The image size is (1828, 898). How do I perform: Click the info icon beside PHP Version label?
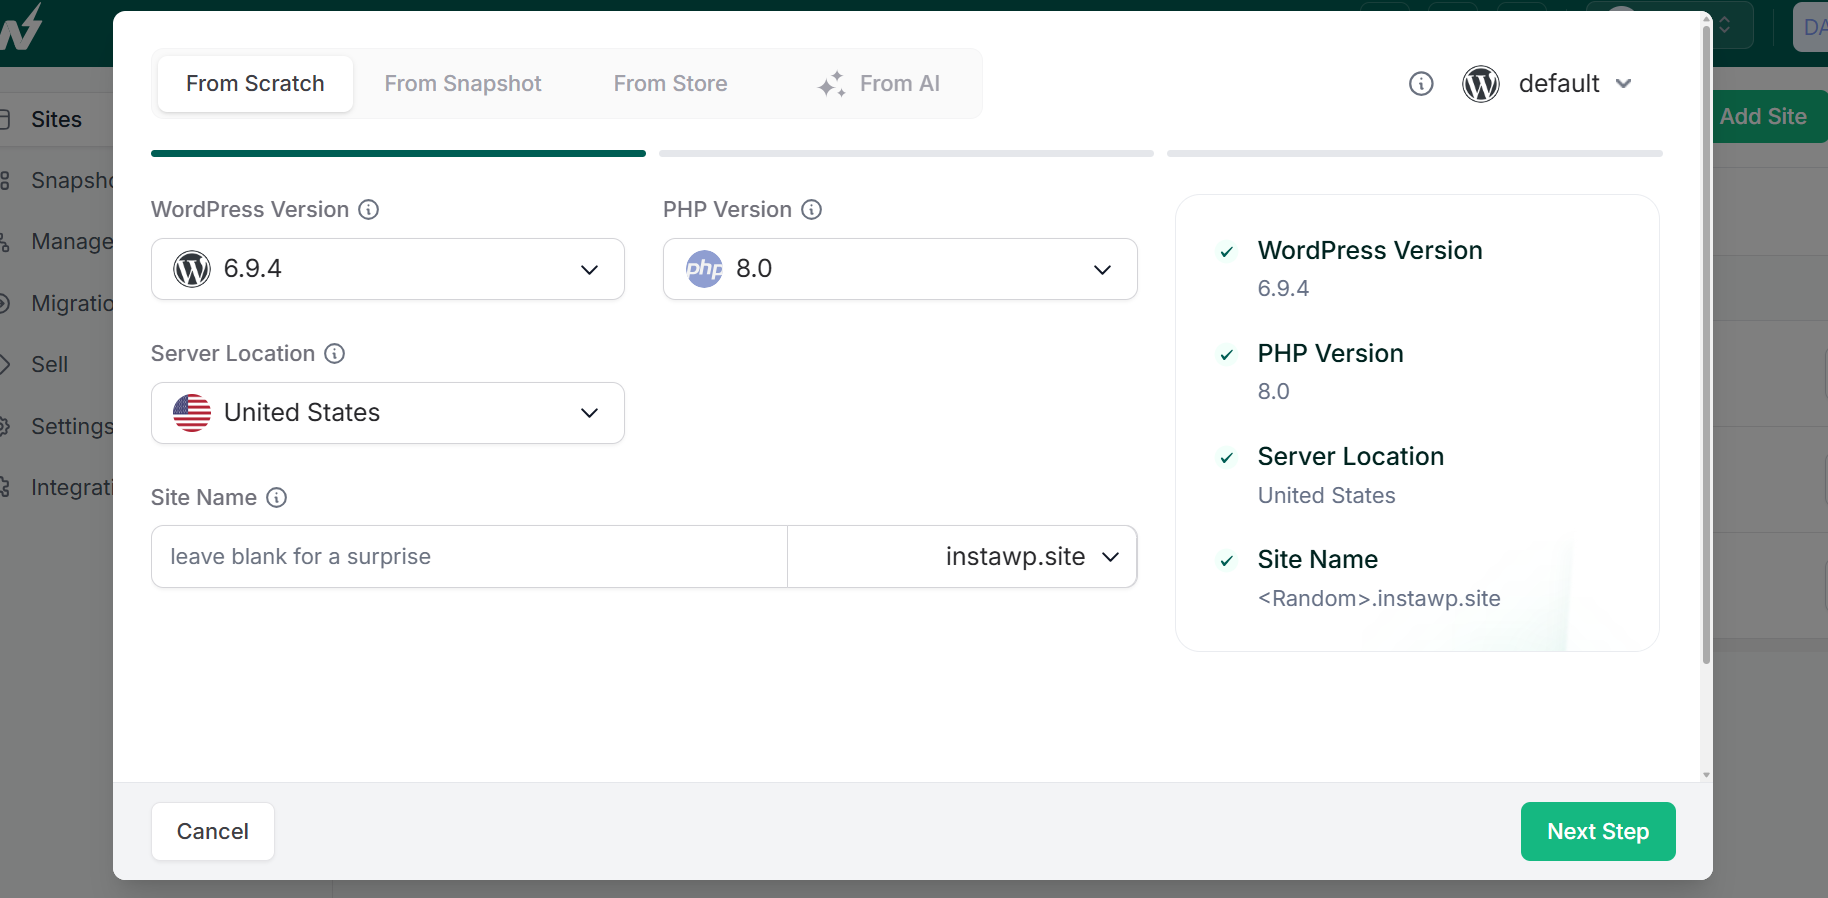click(x=812, y=210)
